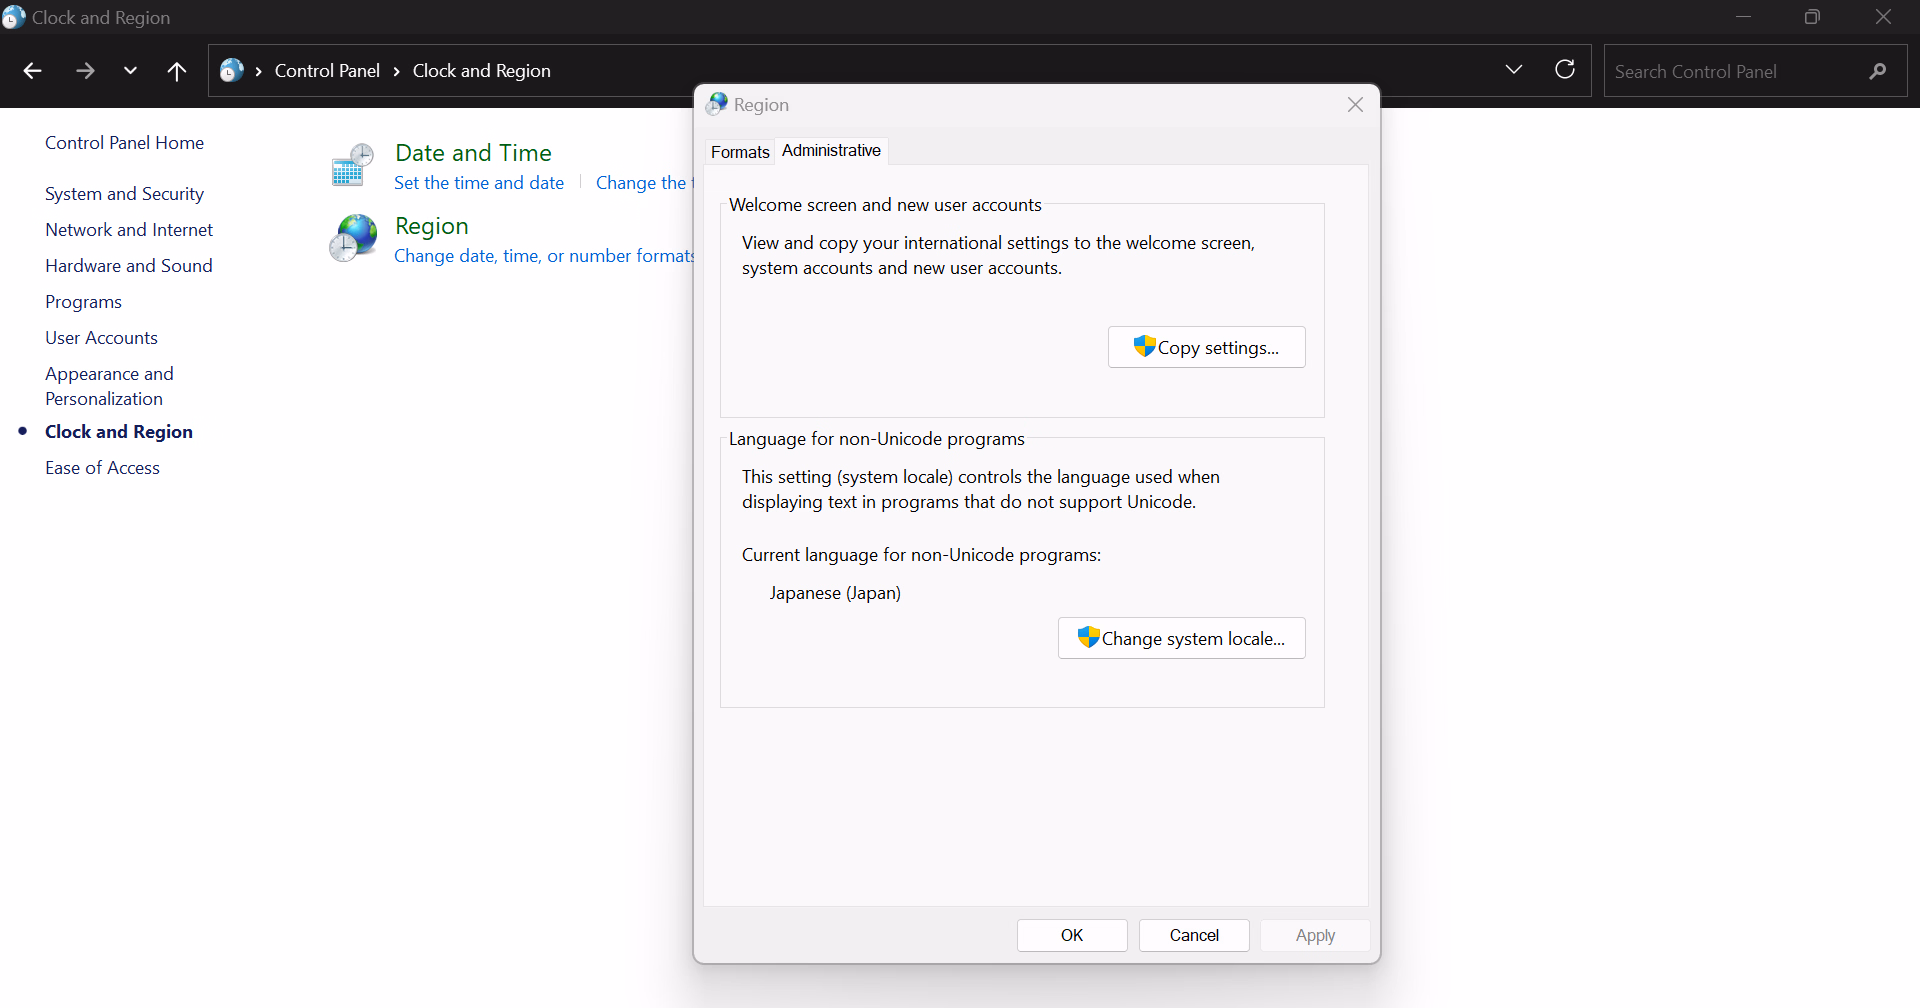The height and width of the screenshot is (1008, 1920).
Task: Click the search magnifier icon
Action: 1877,71
